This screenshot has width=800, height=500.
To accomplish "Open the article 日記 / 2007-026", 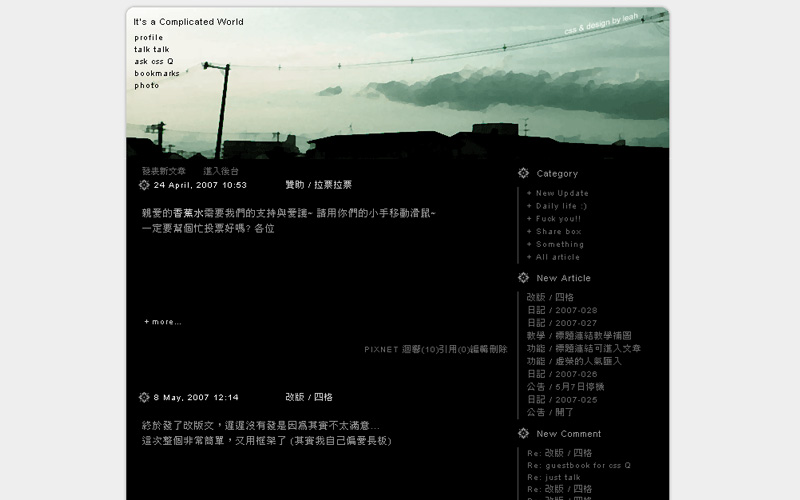I will coord(562,374).
